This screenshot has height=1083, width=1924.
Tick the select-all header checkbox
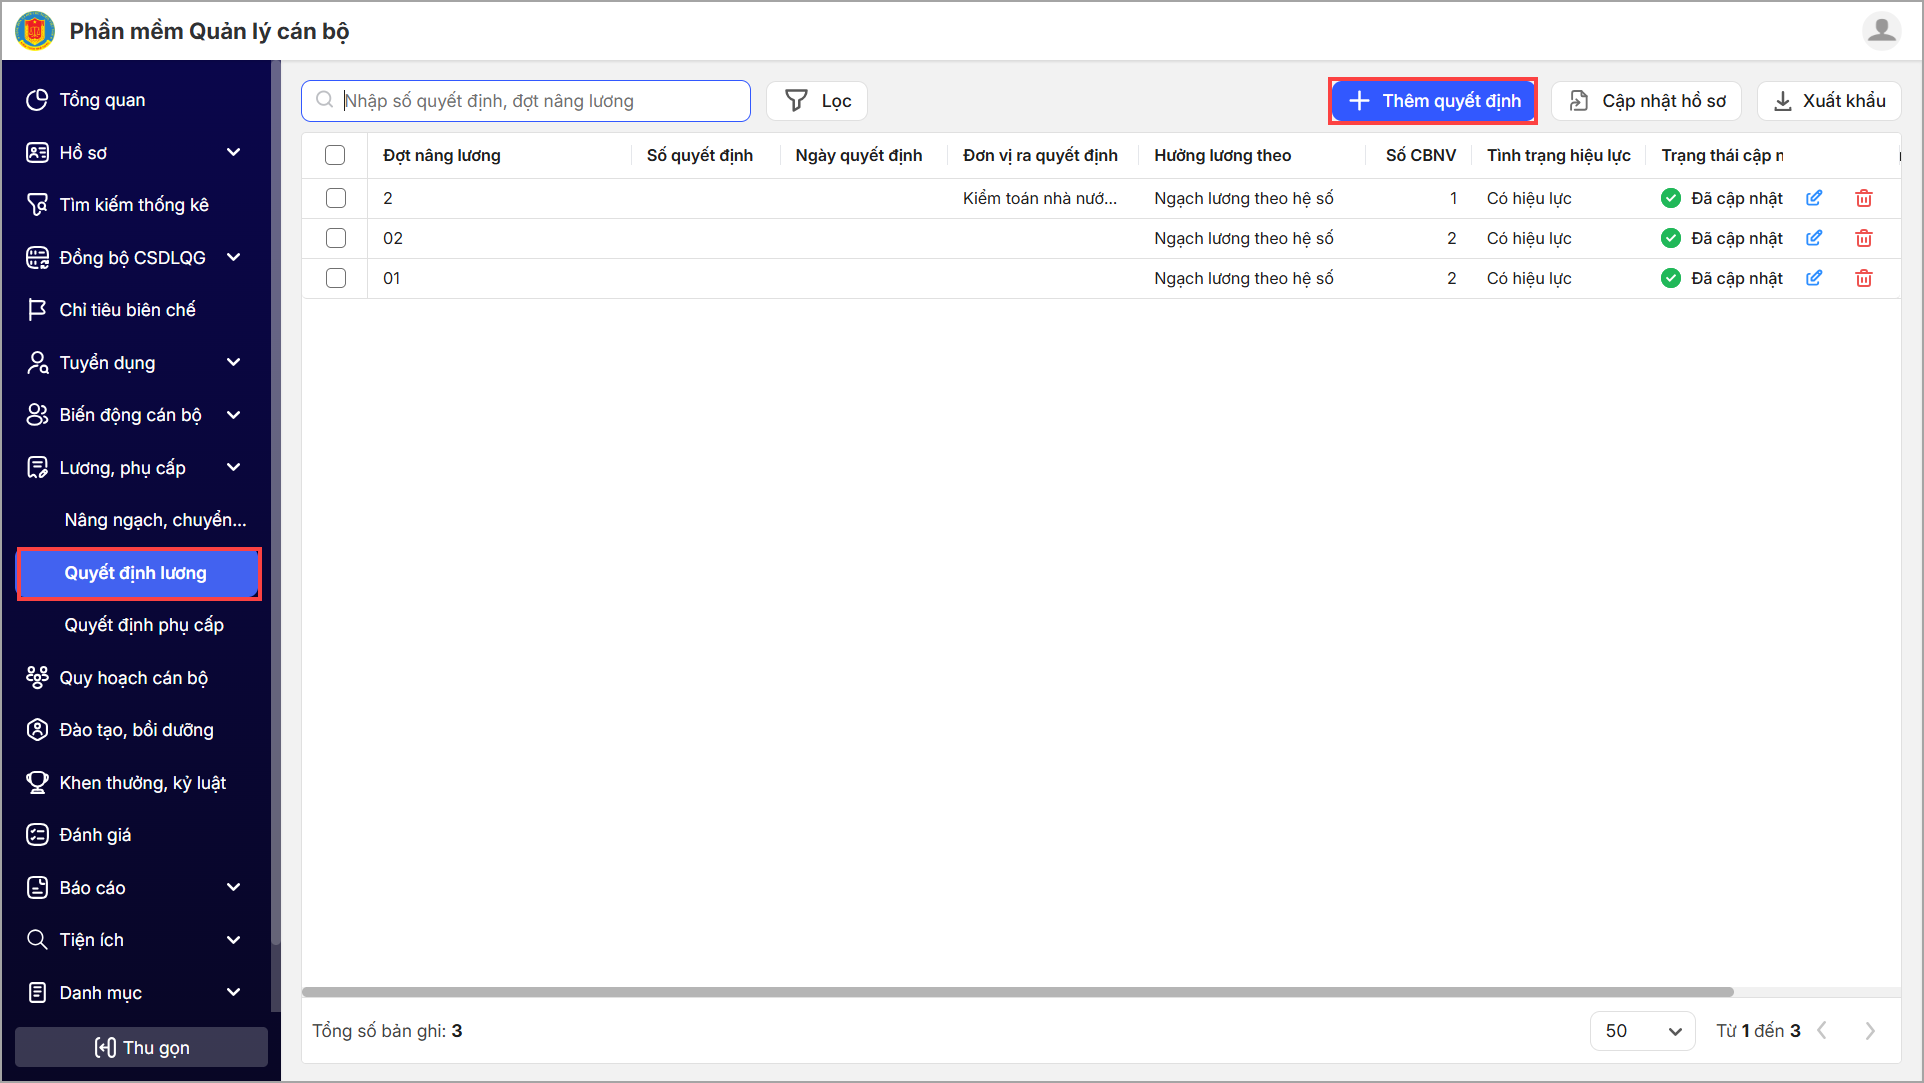click(x=335, y=155)
